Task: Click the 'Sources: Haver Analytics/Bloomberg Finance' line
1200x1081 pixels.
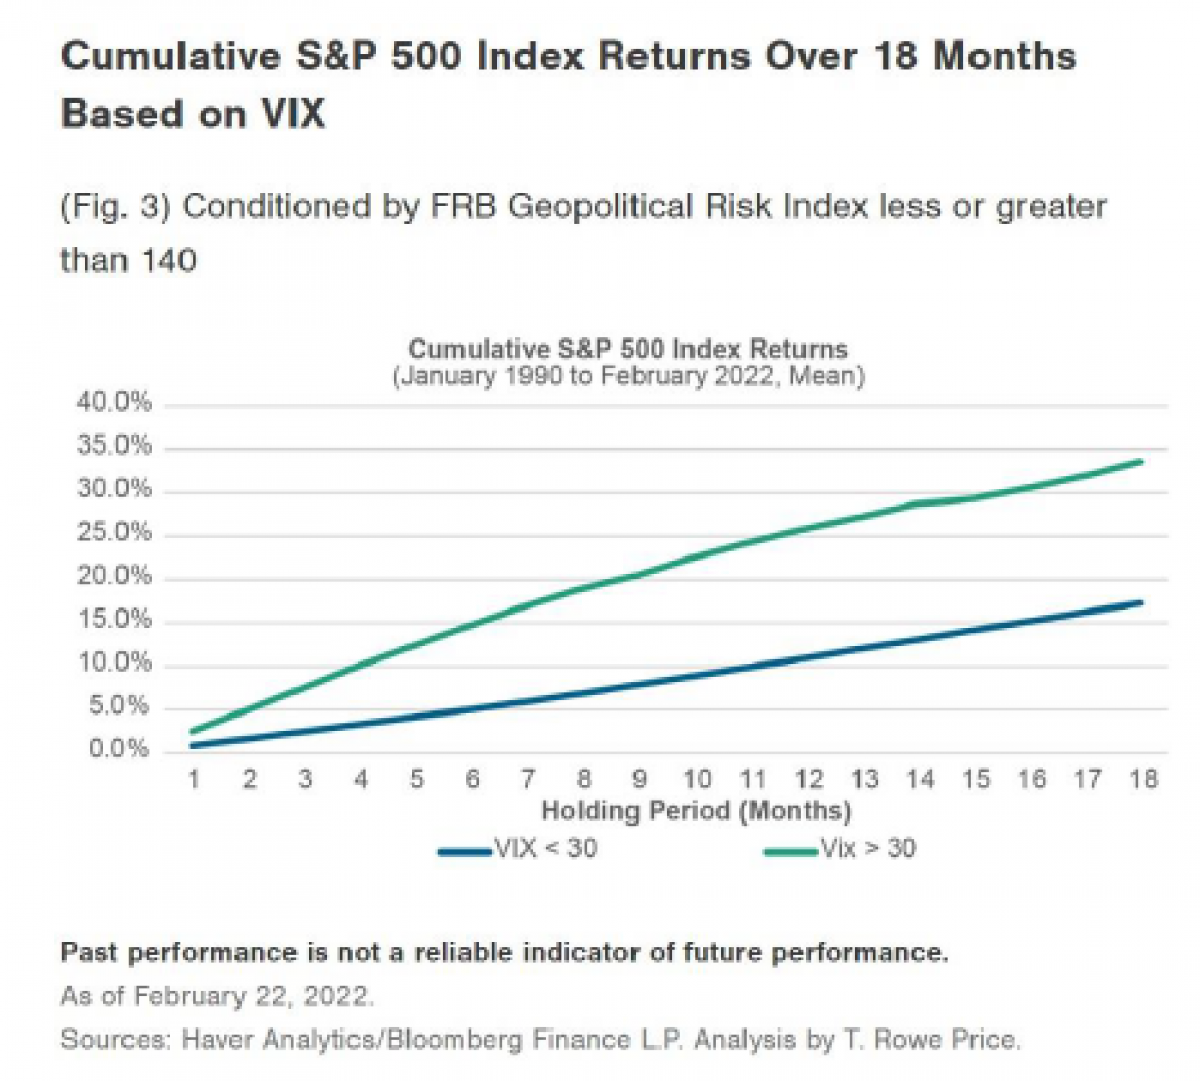Action: click(x=540, y=1039)
